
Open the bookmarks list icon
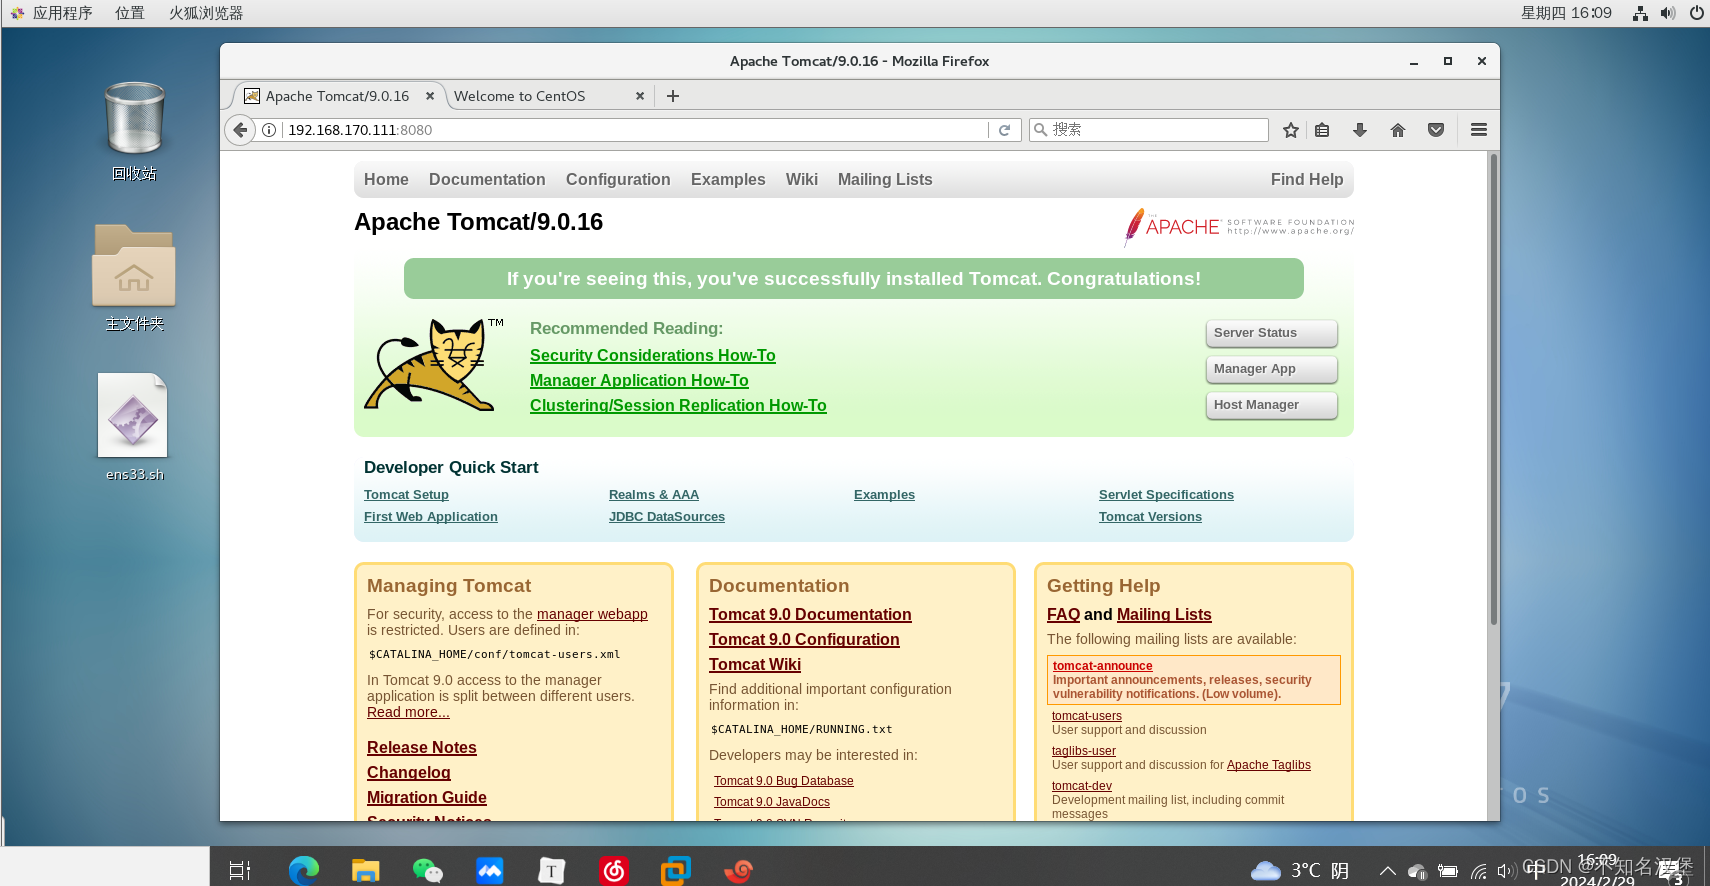coord(1322,130)
